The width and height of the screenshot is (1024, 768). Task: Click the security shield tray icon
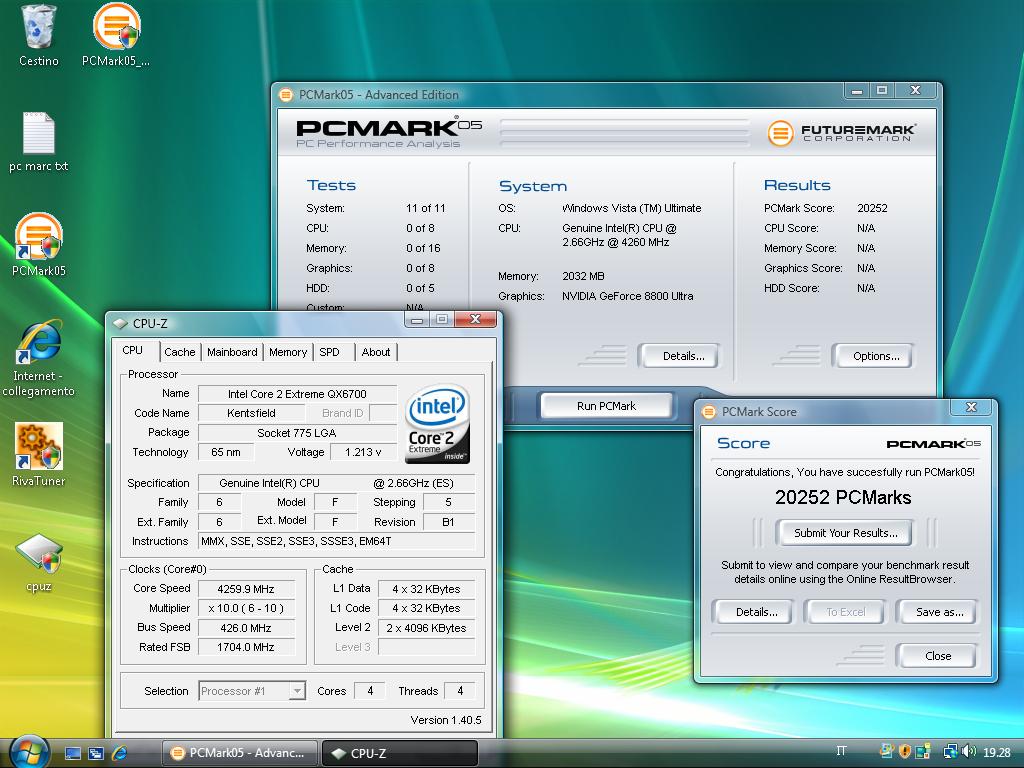coord(904,752)
